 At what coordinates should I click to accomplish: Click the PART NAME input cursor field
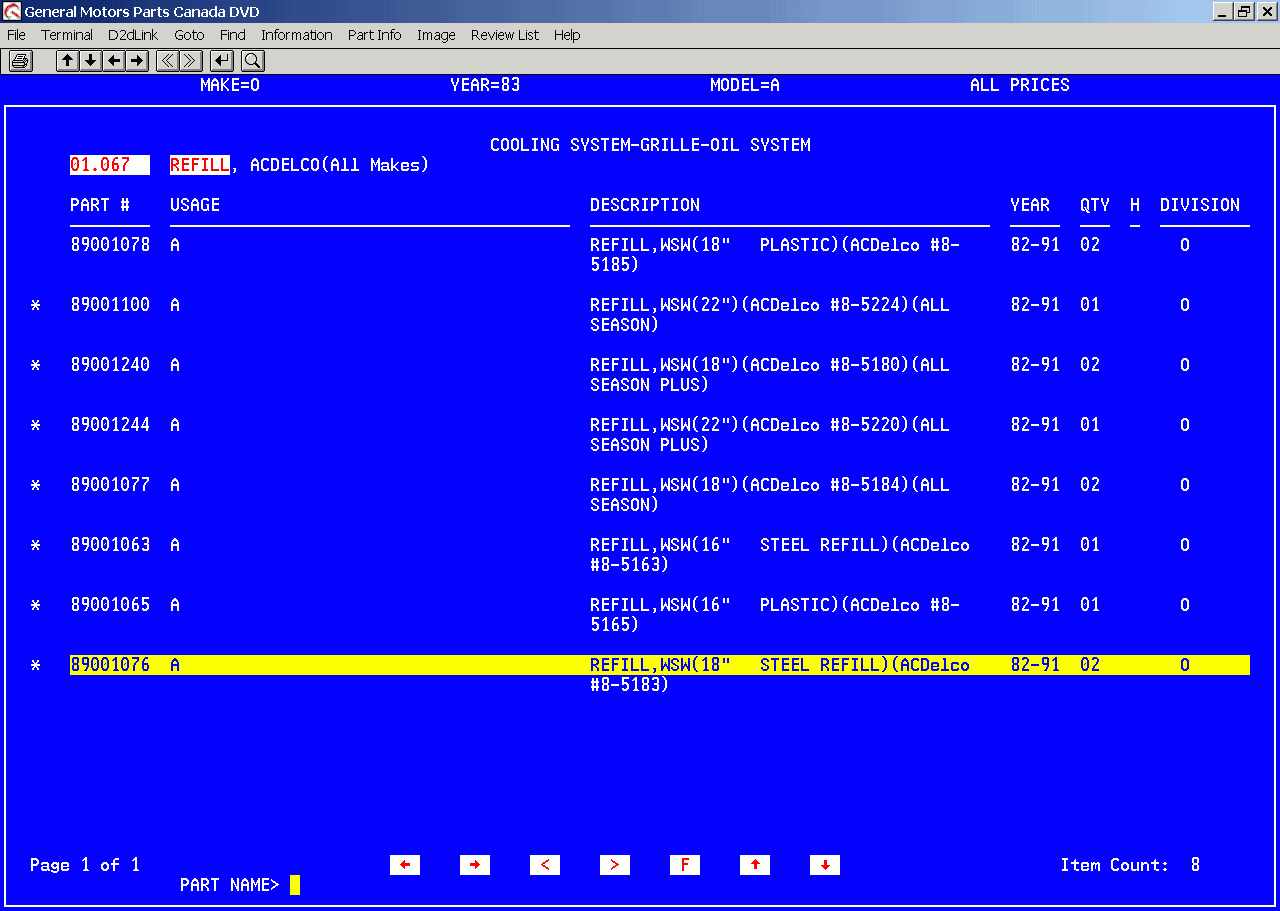click(x=295, y=885)
